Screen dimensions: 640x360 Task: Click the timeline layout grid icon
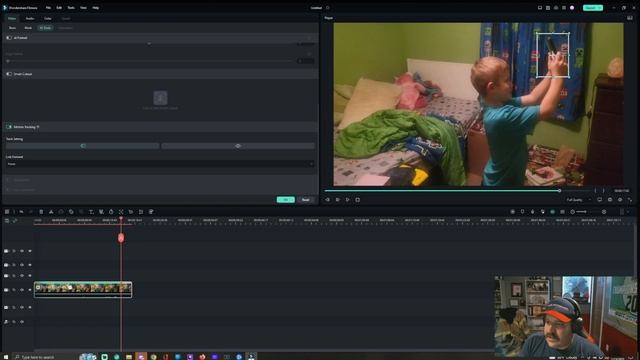7,212
